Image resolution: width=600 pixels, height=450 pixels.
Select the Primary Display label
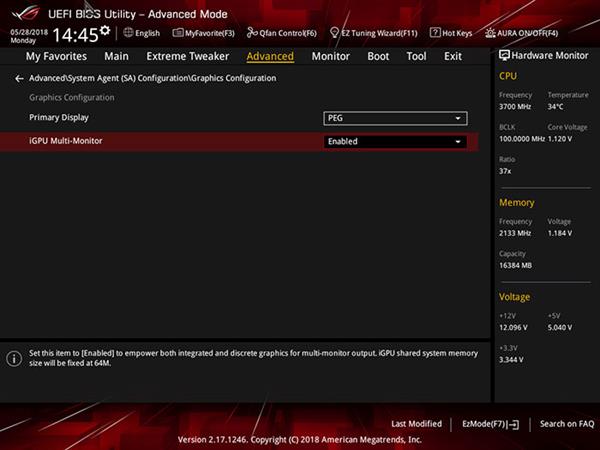point(59,117)
